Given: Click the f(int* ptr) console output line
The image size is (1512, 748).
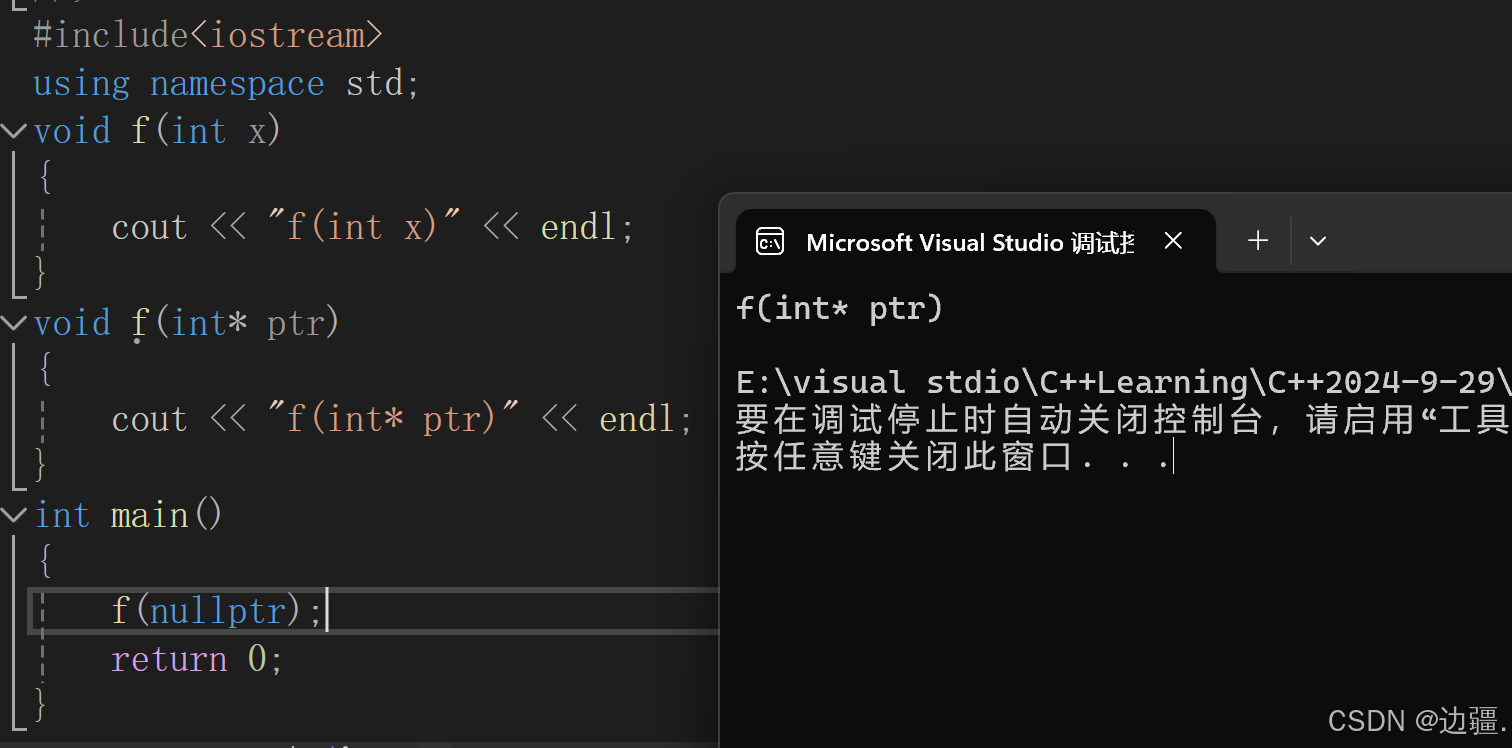Looking at the screenshot, I should coord(840,308).
